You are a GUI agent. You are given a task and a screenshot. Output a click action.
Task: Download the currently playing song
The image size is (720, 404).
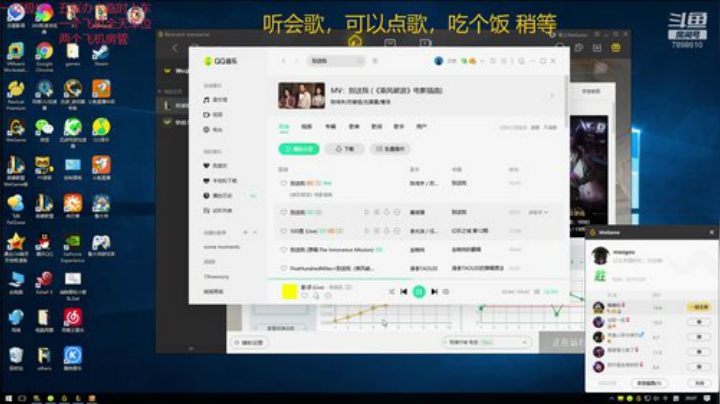click(x=316, y=296)
